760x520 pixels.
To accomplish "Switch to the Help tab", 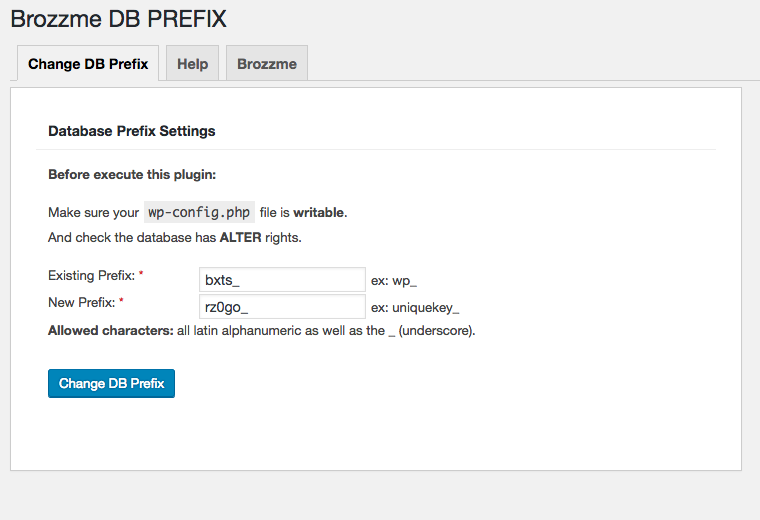I will coord(192,63).
